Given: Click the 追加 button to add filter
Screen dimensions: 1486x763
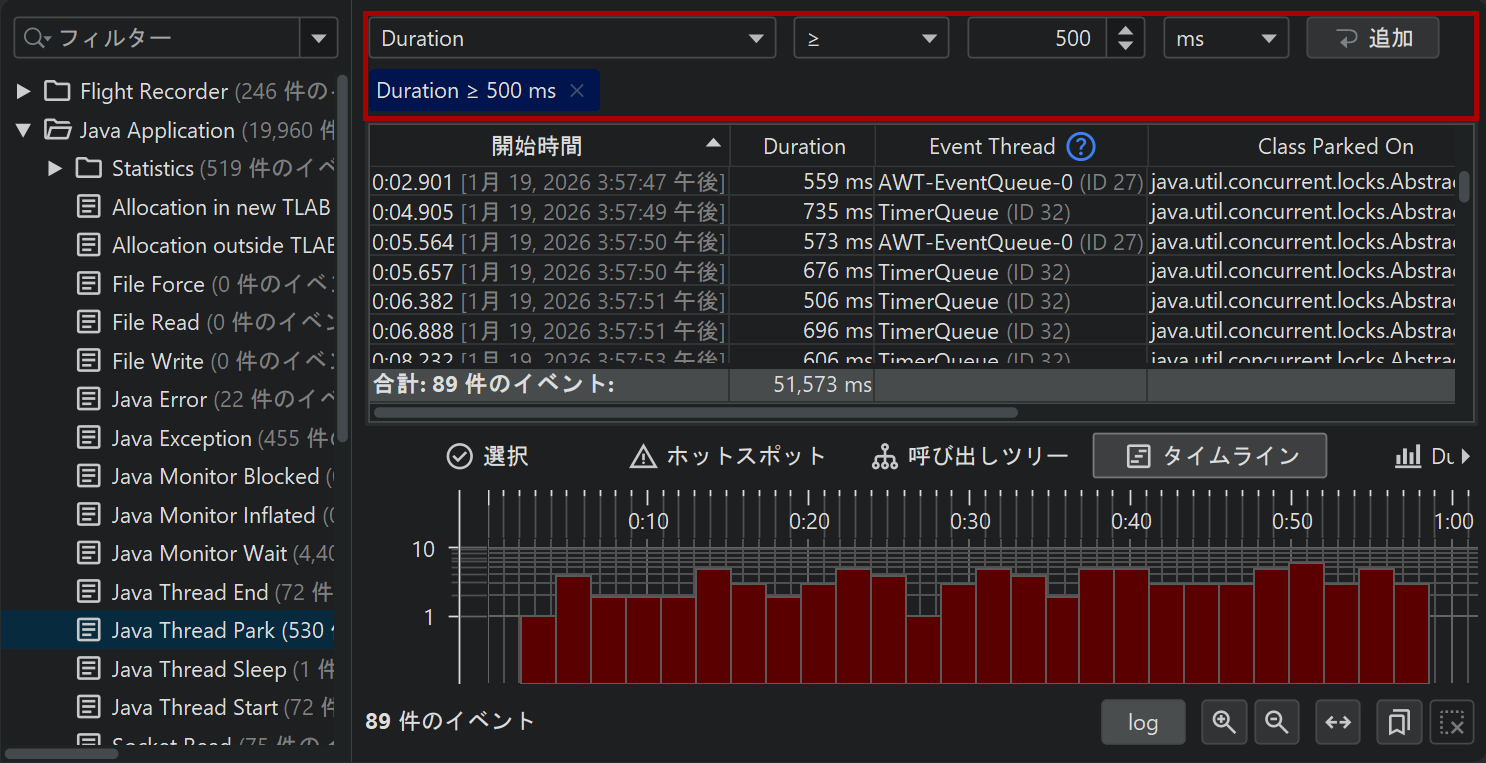Looking at the screenshot, I should coord(1373,39).
